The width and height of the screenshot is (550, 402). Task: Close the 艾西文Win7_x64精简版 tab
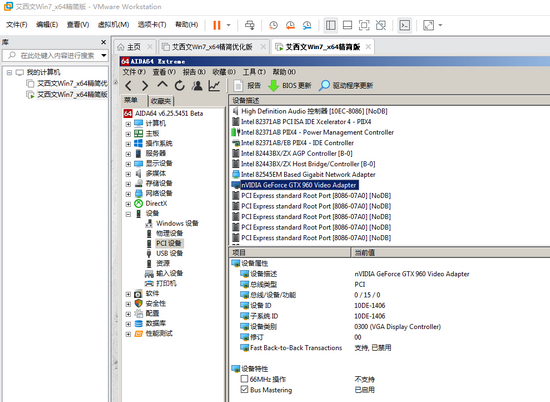click(x=368, y=47)
